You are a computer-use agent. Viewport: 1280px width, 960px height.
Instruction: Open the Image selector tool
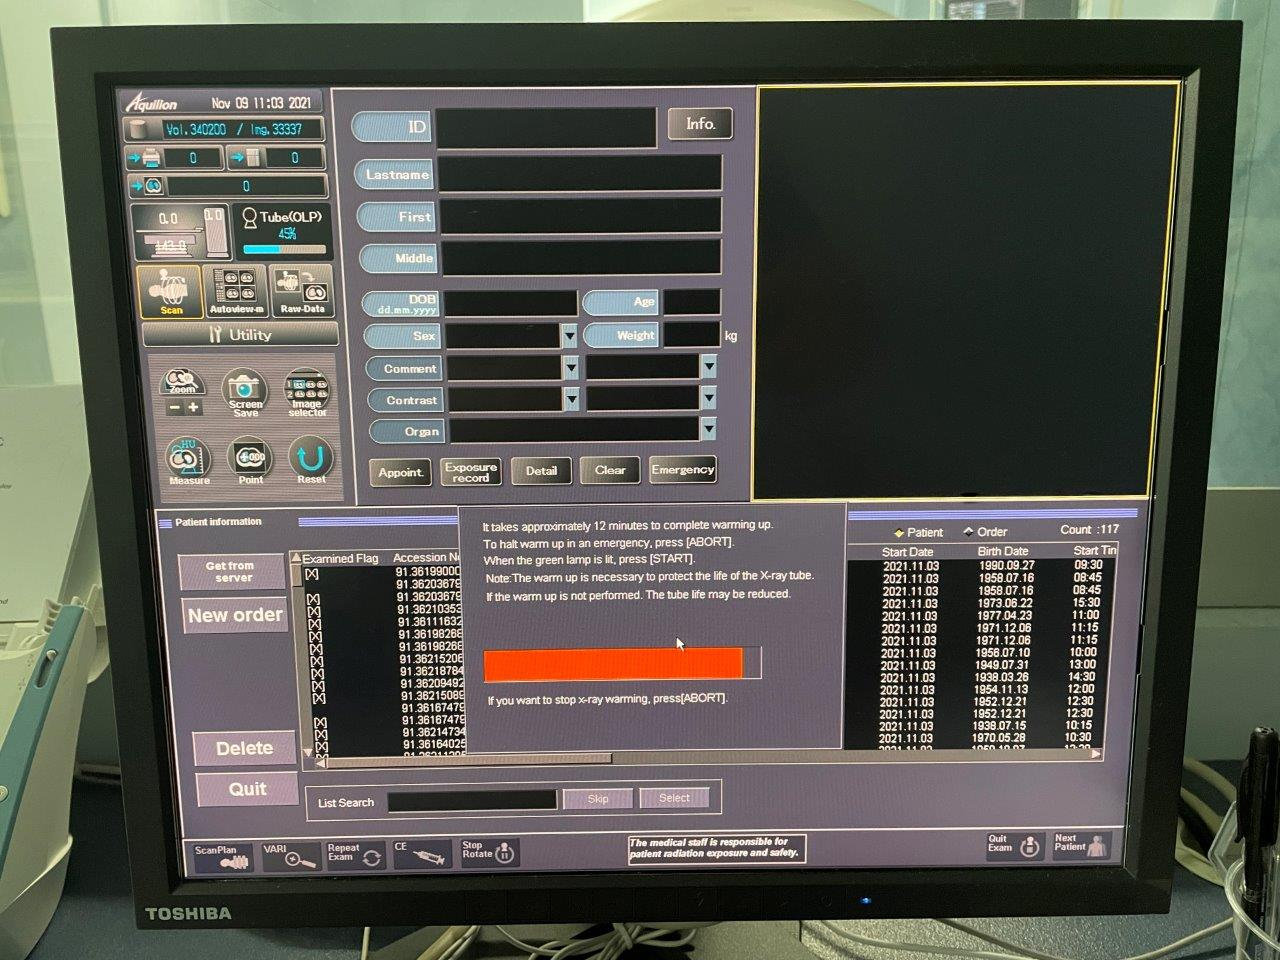(x=307, y=394)
